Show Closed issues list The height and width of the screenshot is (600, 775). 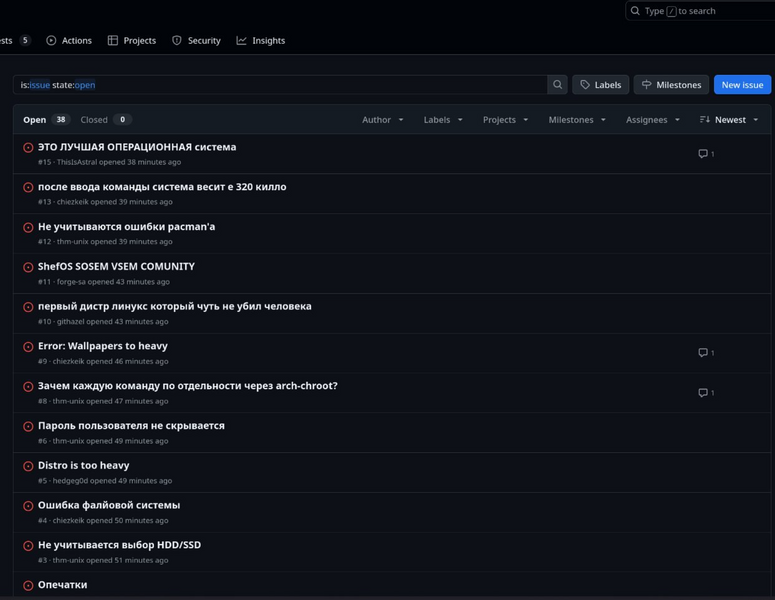105,120
